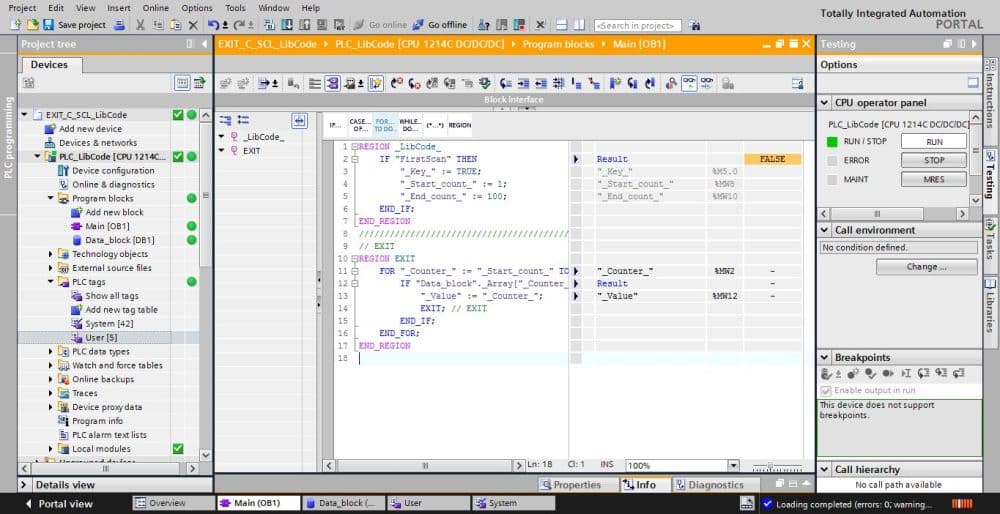This screenshot has width=1000, height=514.
Task: Click the STOP button
Action: [x=934, y=161]
